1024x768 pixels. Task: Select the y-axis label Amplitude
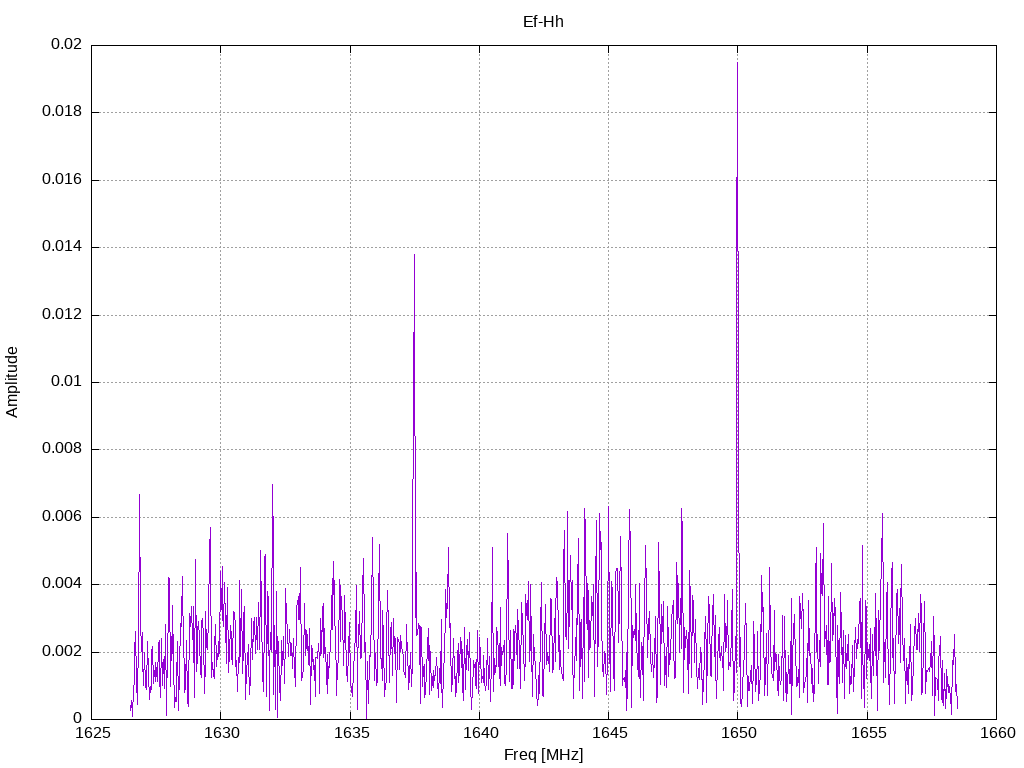[12, 382]
